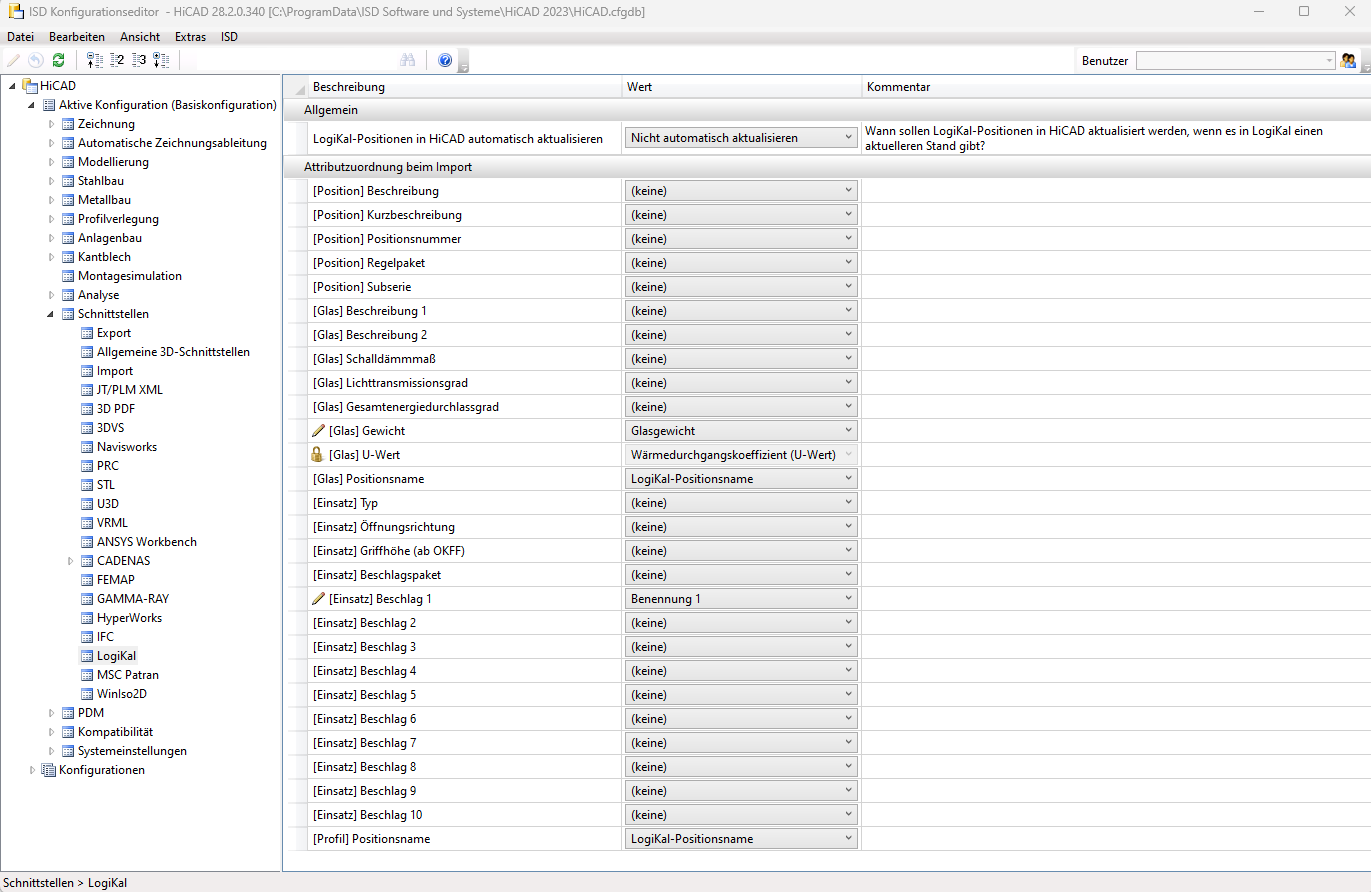Open help with the blue question mark icon
Viewport: 1371px width, 892px height.
(x=445, y=60)
